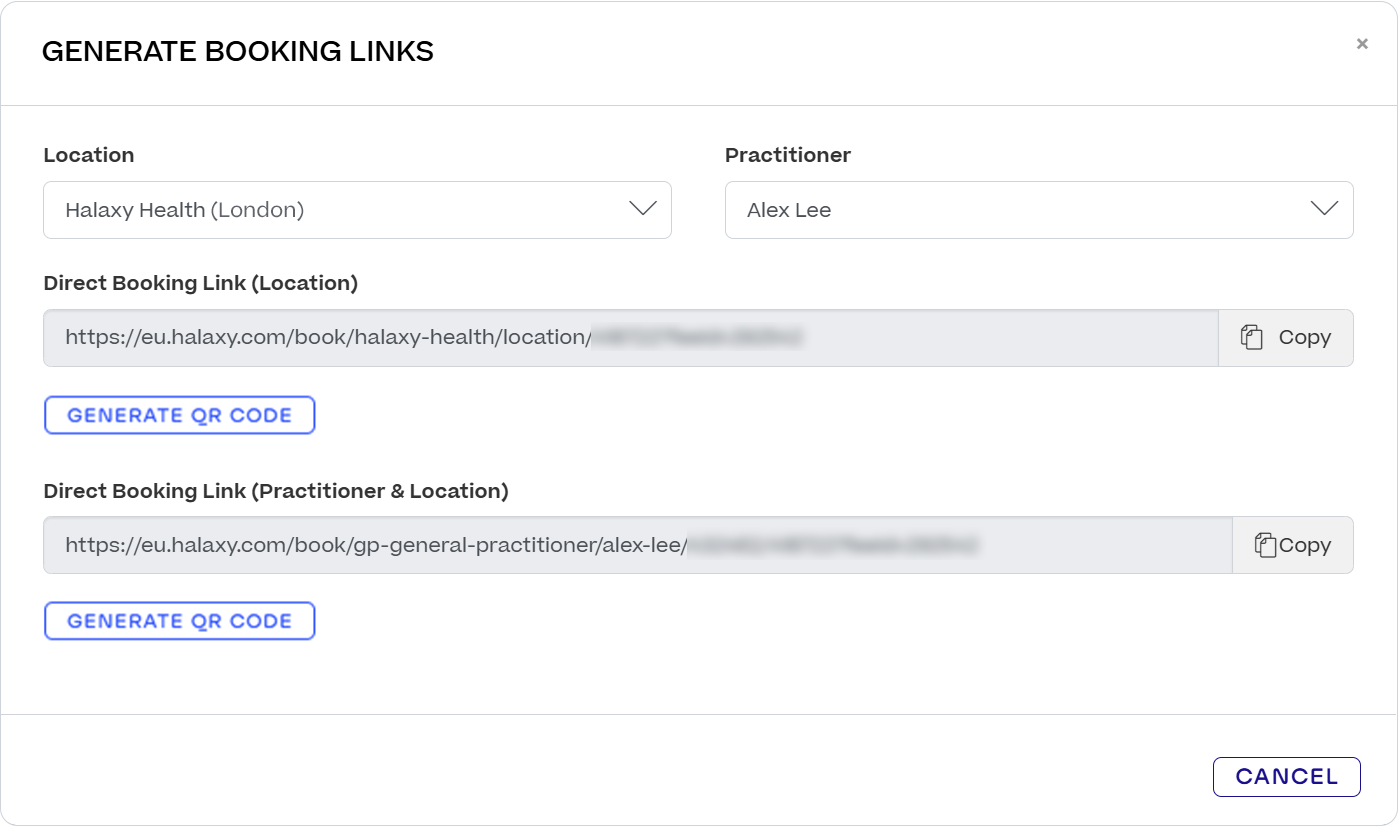
Task: Select the alex-lee practitioner URL field
Action: coord(638,545)
